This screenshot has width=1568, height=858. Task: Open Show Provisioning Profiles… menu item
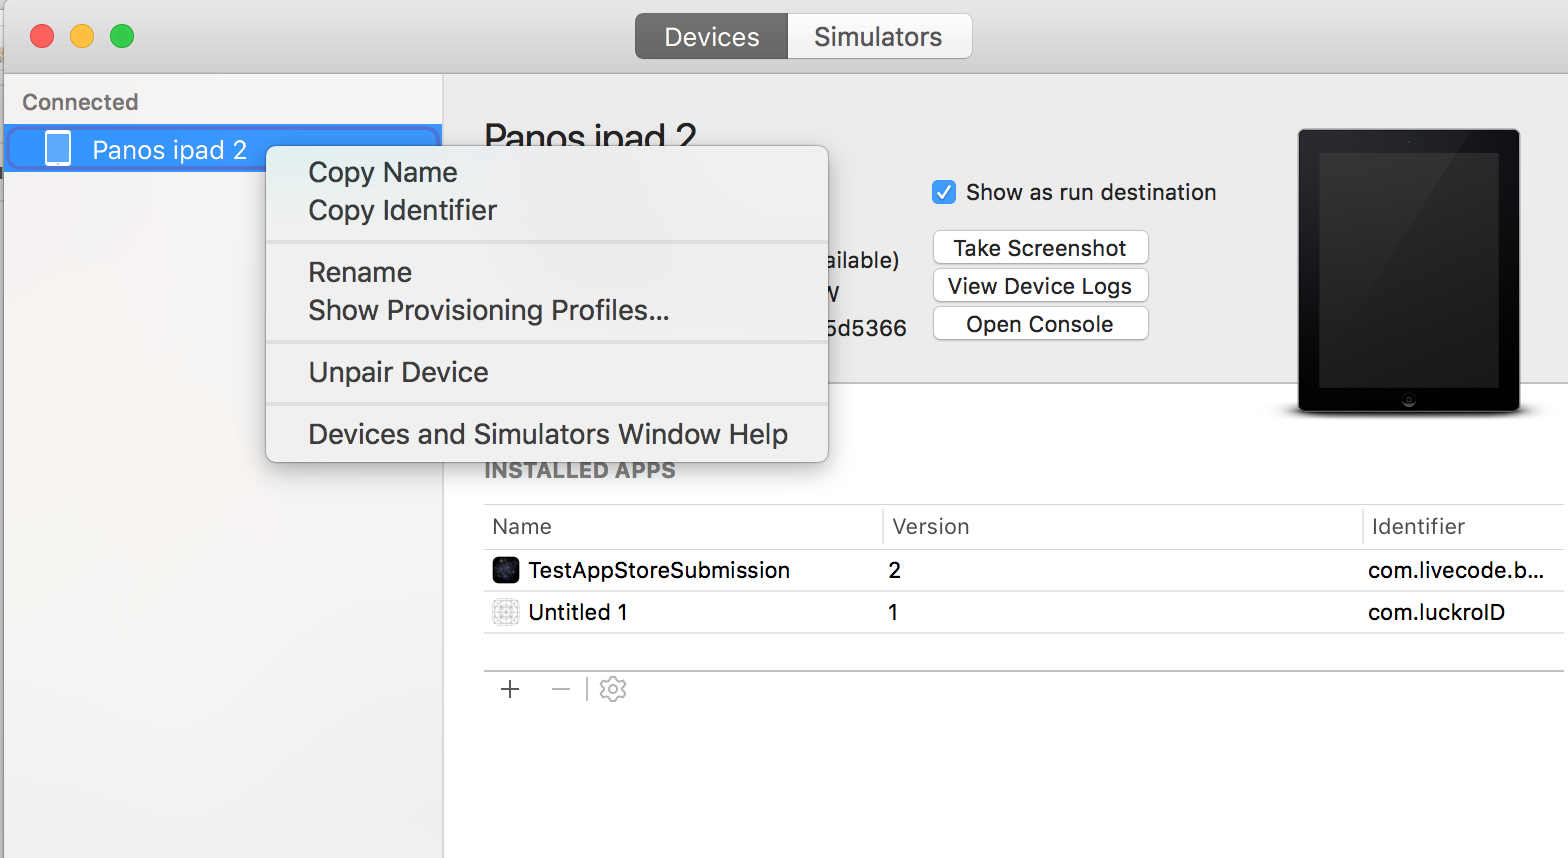pos(488,310)
